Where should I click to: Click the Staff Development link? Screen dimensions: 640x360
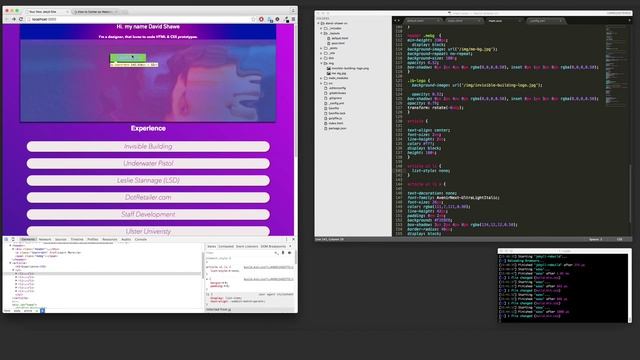point(148,214)
